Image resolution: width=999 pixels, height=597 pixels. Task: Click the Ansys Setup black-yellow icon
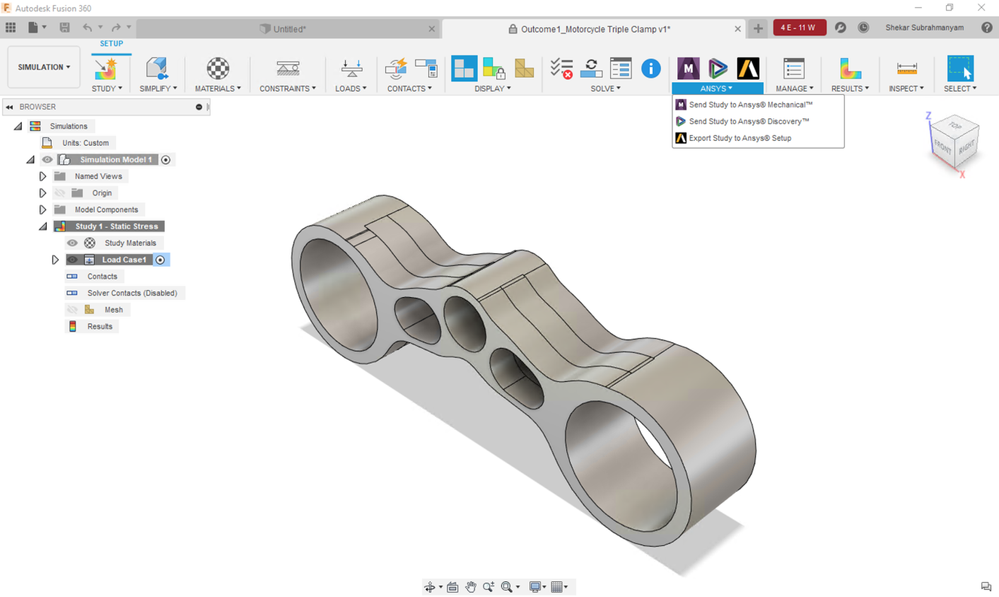click(x=748, y=68)
